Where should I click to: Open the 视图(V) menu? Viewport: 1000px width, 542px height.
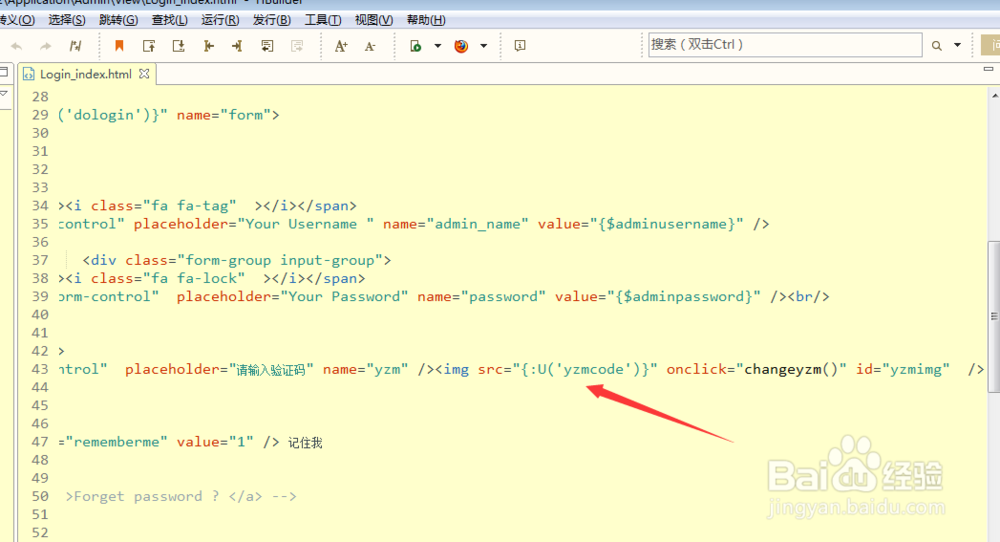tap(374, 20)
